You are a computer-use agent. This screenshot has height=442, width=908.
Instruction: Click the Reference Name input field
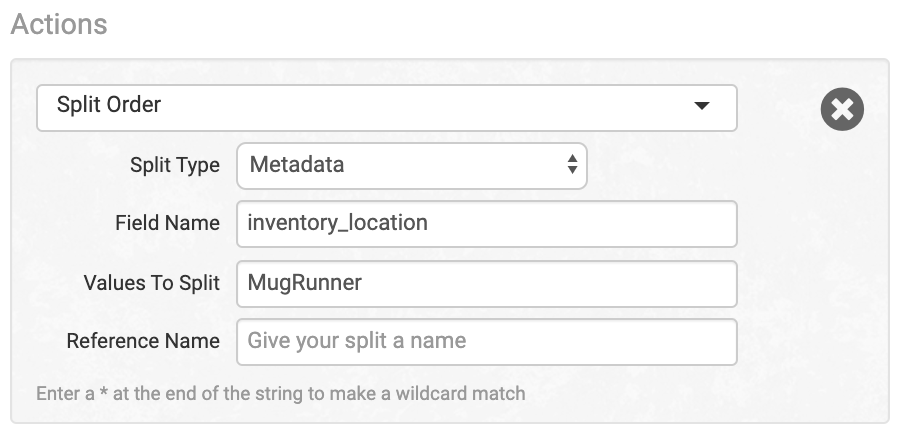pos(486,341)
